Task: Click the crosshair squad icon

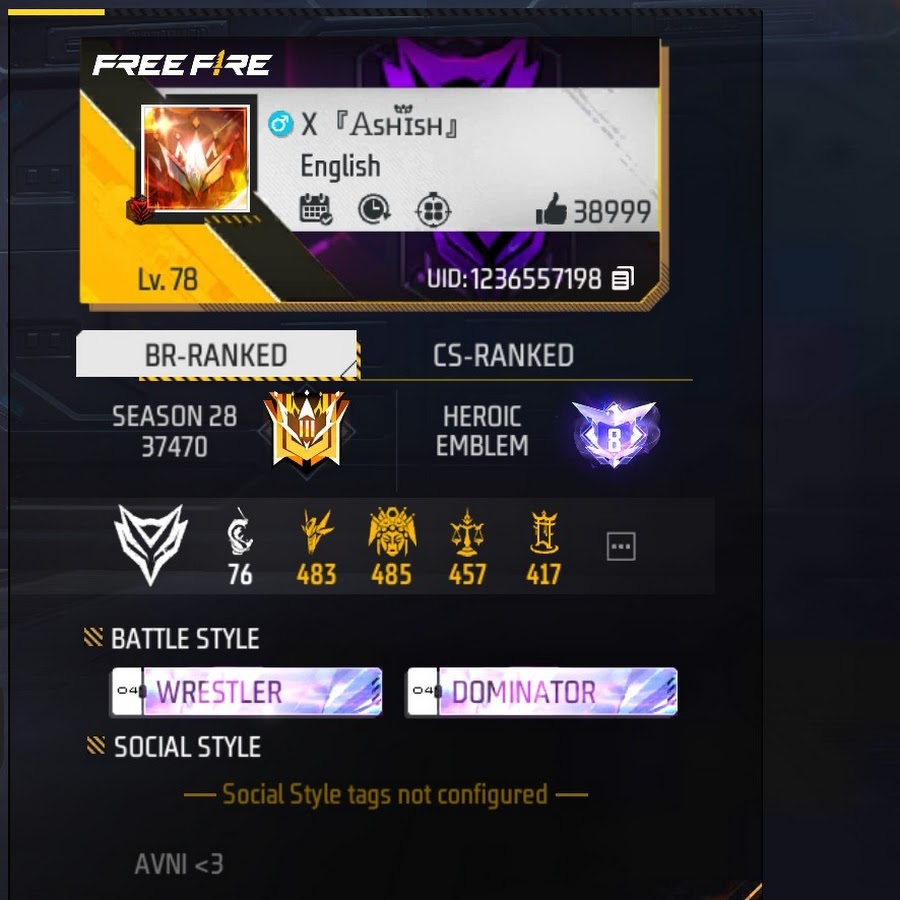Action: point(433,210)
